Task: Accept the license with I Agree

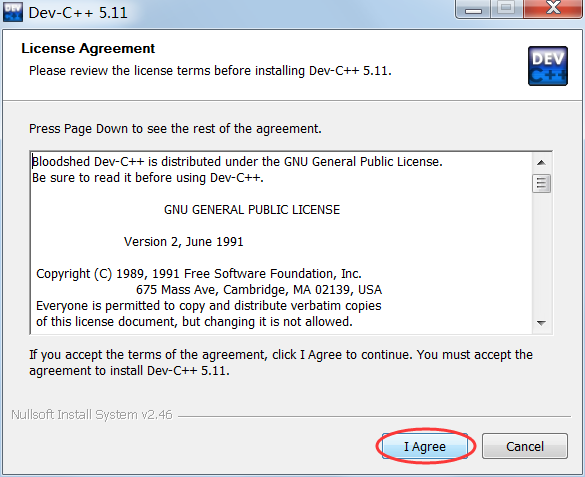Action: (425, 446)
